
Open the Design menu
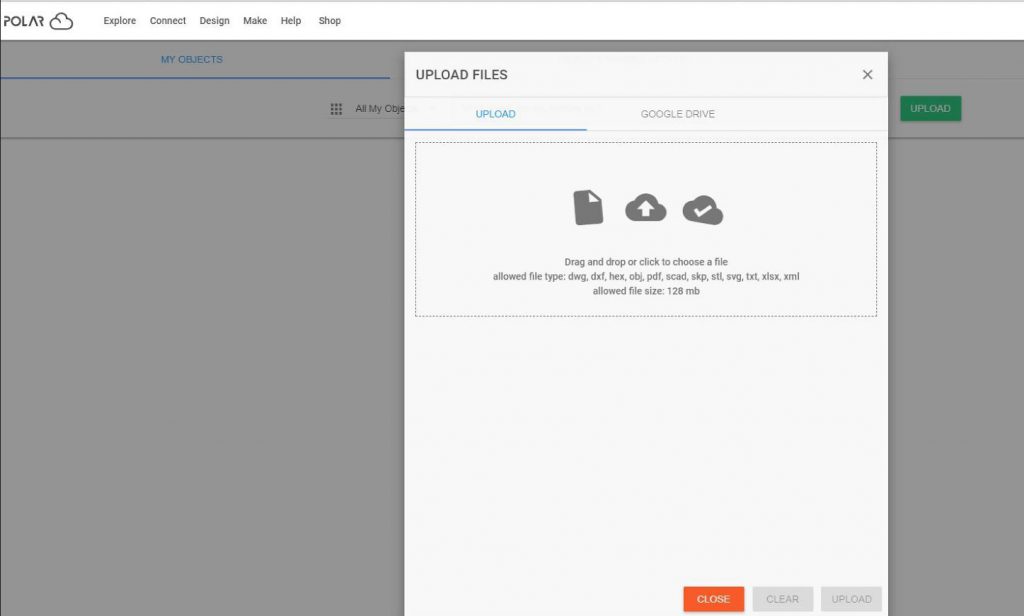(x=214, y=21)
